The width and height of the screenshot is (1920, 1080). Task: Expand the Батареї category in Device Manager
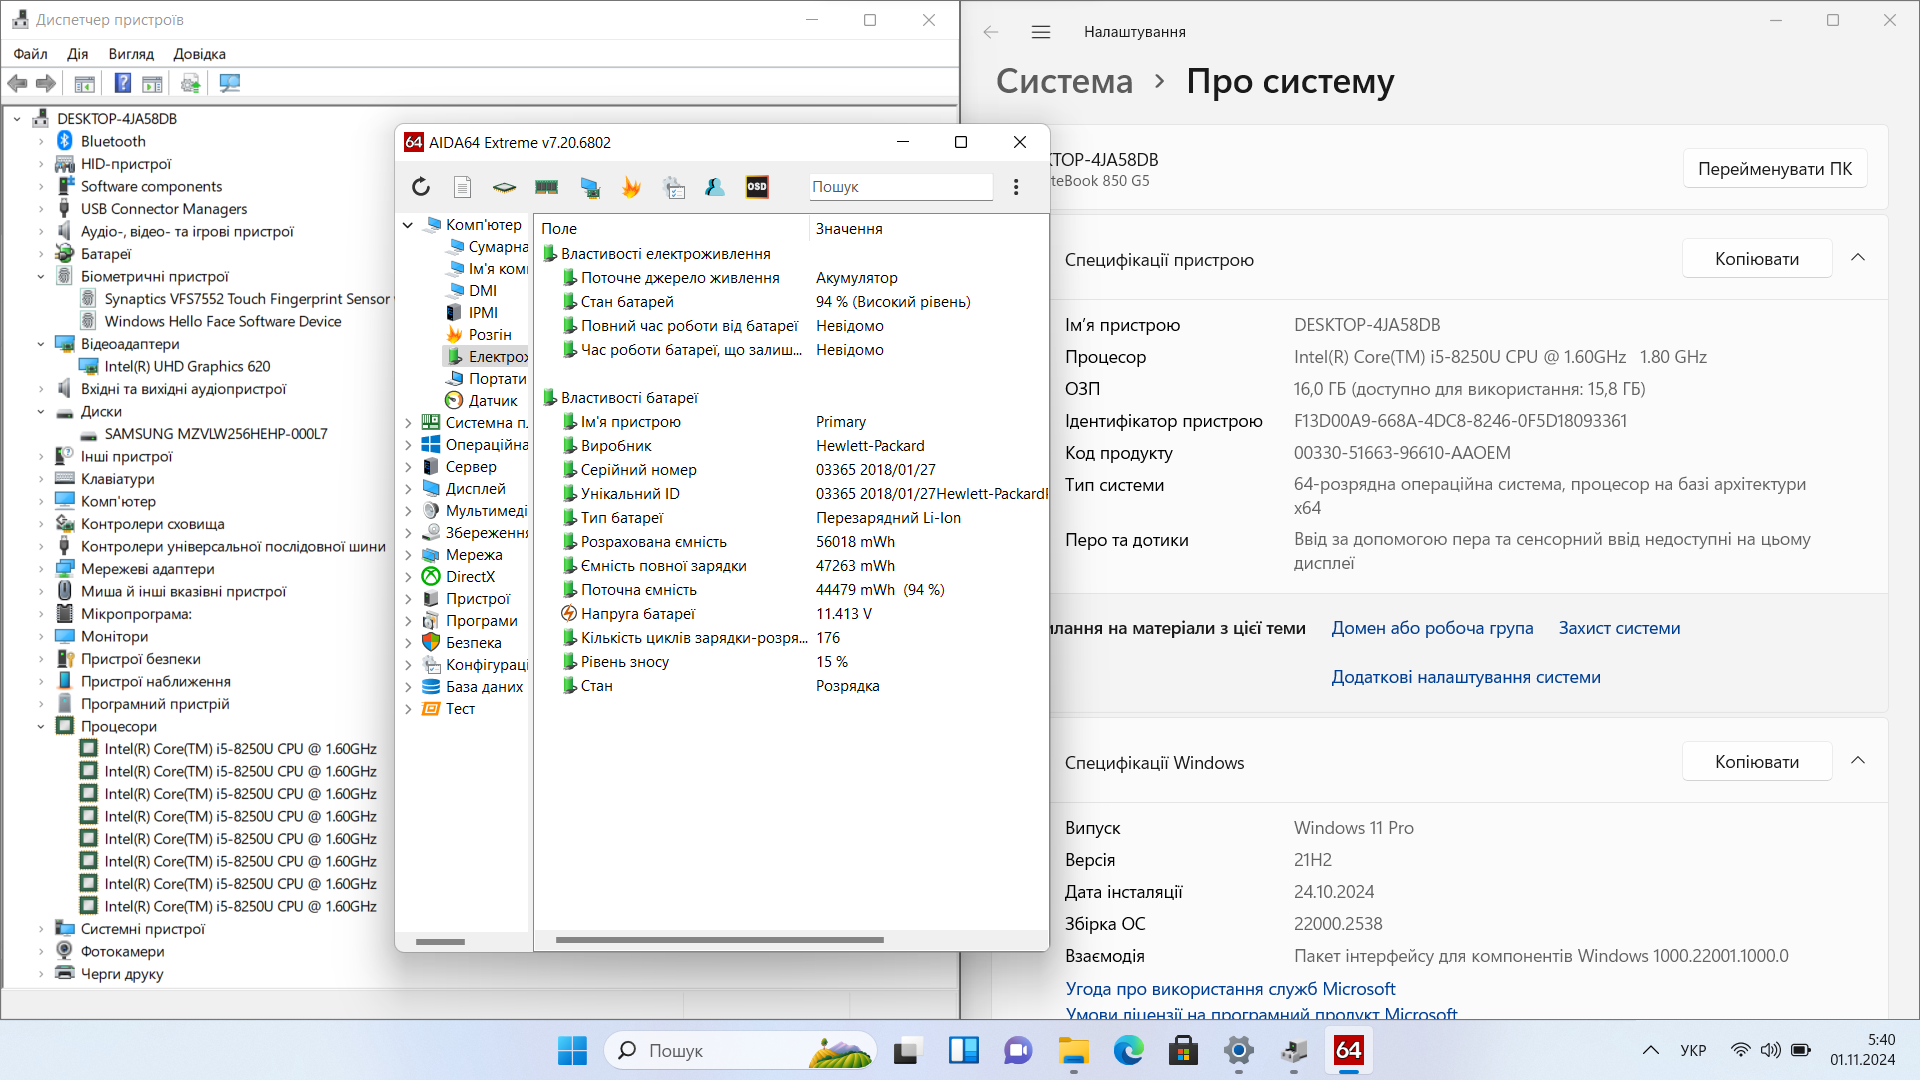pyautogui.click(x=41, y=254)
